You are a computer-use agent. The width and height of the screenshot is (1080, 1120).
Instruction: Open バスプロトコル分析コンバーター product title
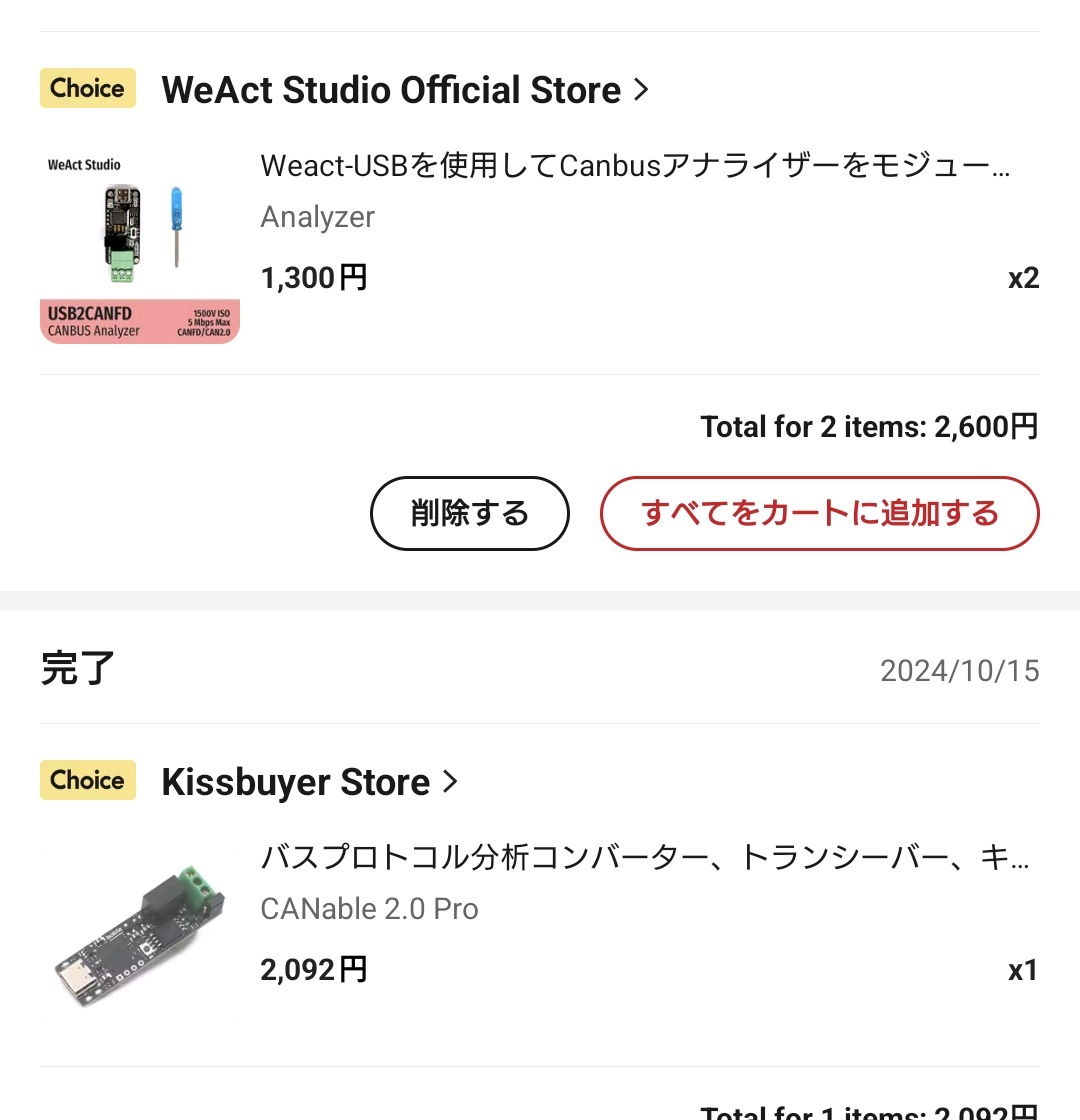coord(645,857)
